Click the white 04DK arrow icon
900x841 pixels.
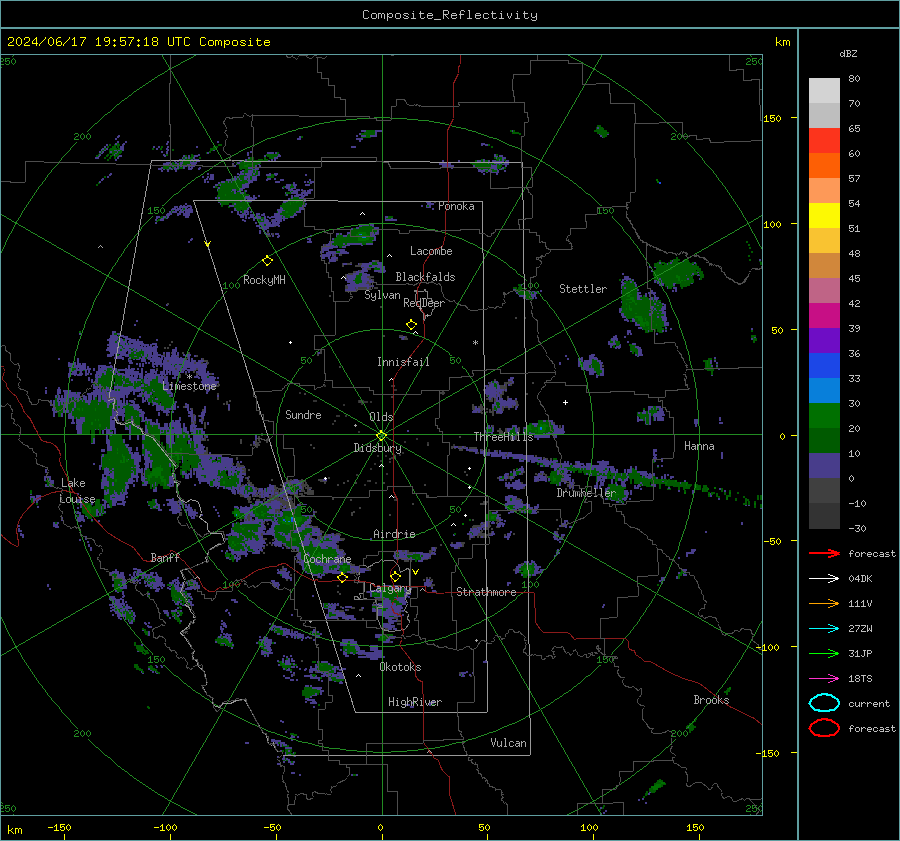(x=824, y=579)
